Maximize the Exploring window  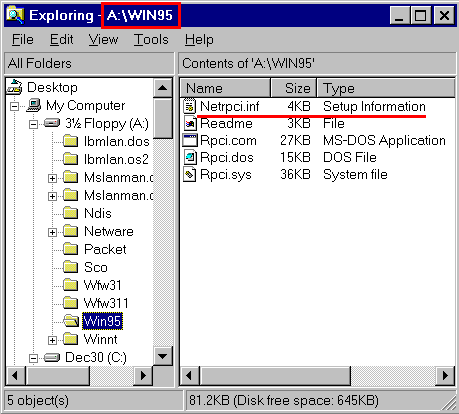click(x=420, y=15)
